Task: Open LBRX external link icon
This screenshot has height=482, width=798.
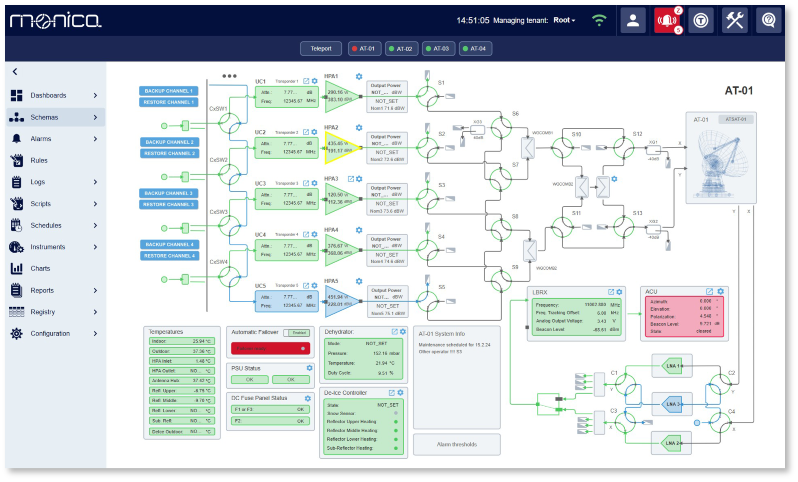Action: pyautogui.click(x=611, y=292)
